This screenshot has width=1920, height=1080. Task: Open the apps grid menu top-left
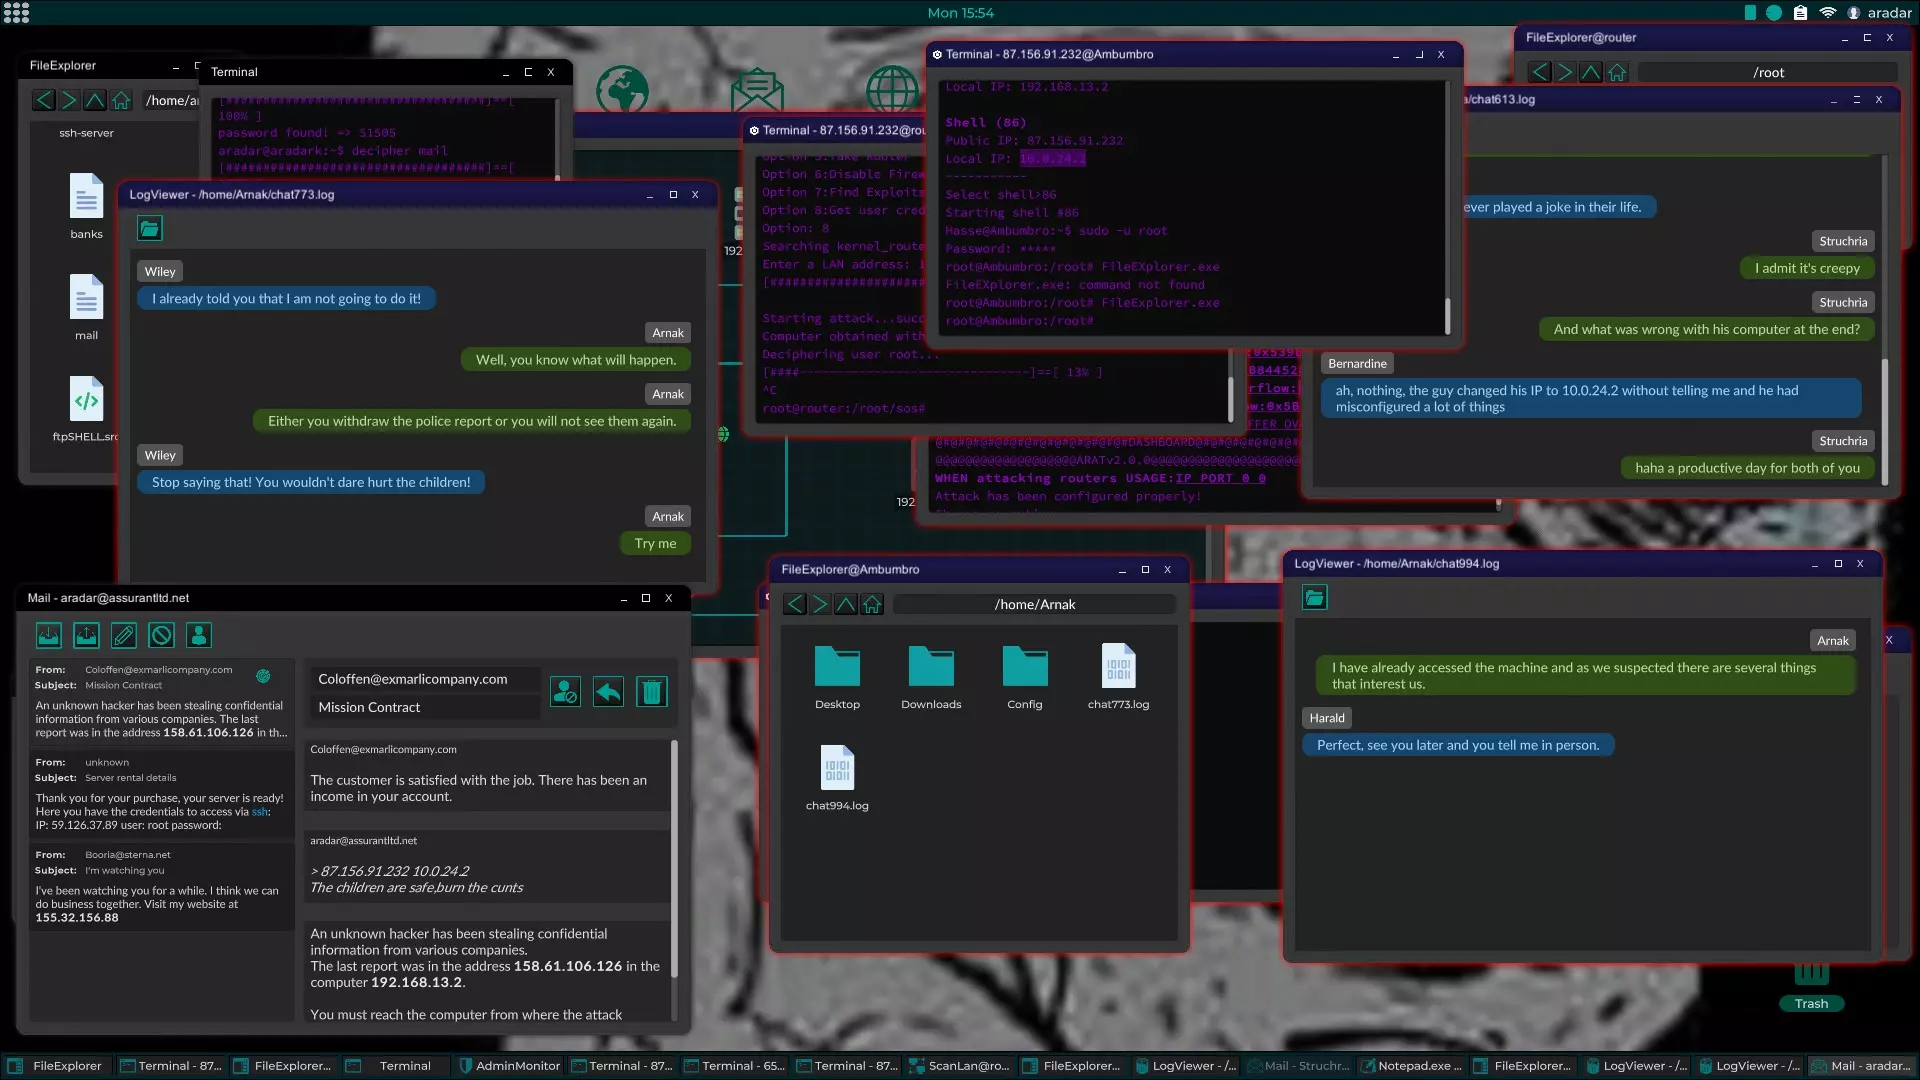point(16,12)
